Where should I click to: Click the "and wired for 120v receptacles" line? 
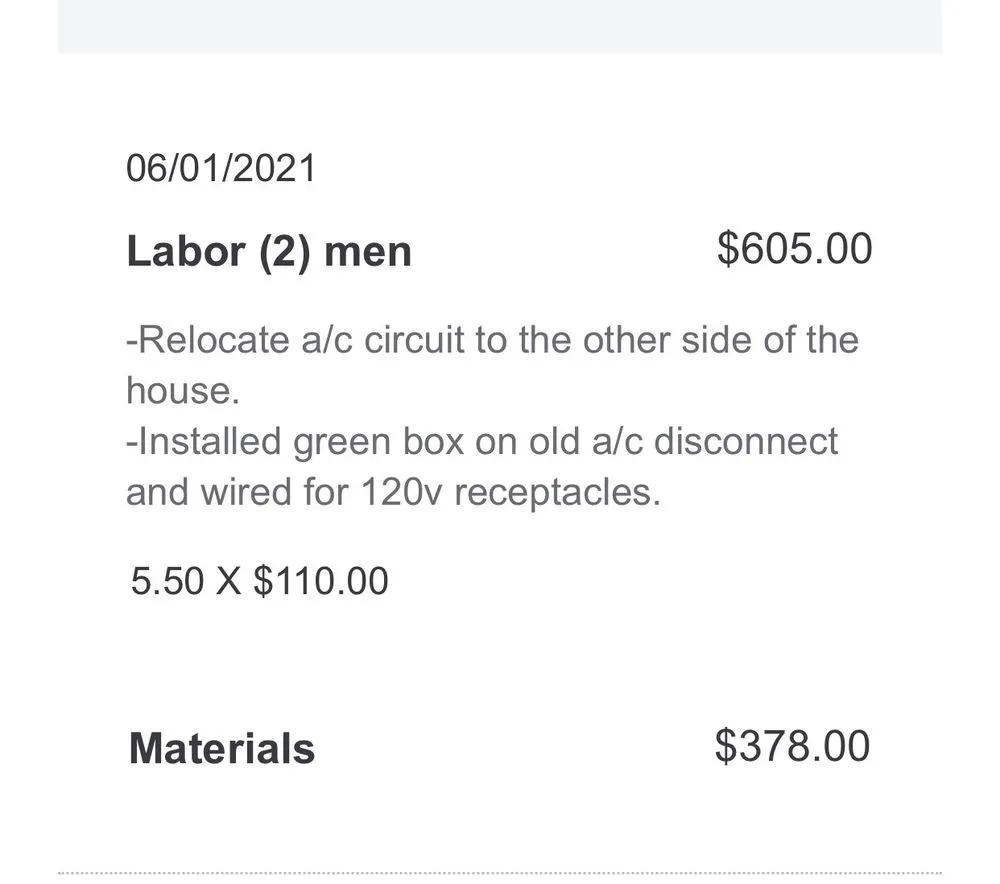coord(393,492)
